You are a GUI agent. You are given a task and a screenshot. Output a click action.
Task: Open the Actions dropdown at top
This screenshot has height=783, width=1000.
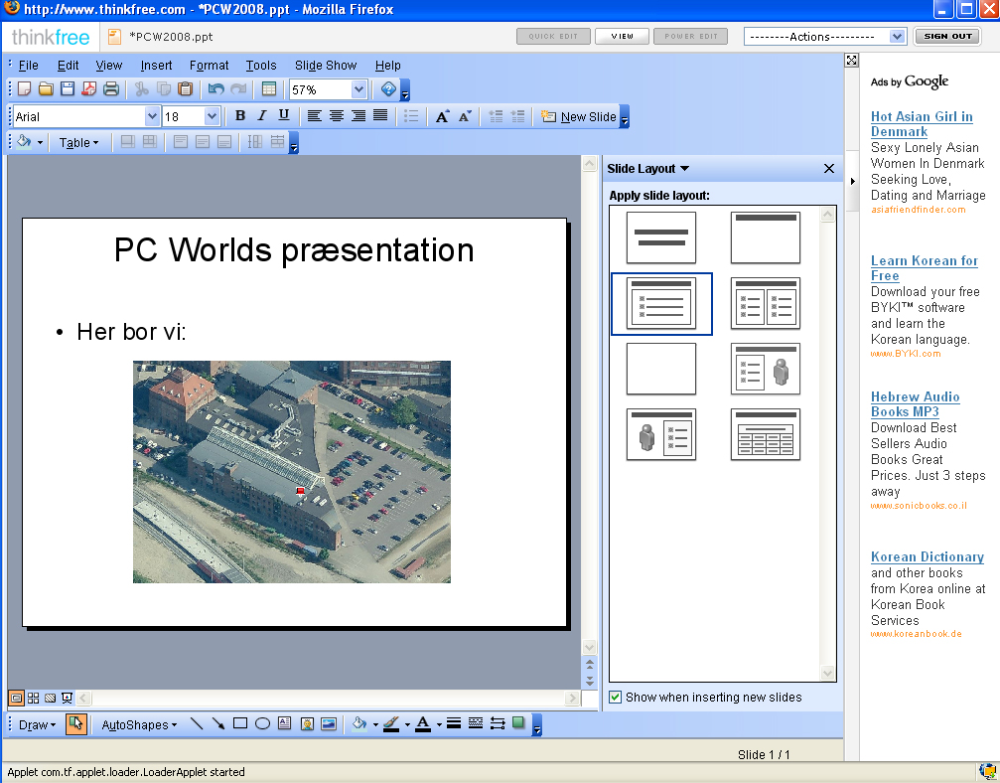tap(896, 37)
